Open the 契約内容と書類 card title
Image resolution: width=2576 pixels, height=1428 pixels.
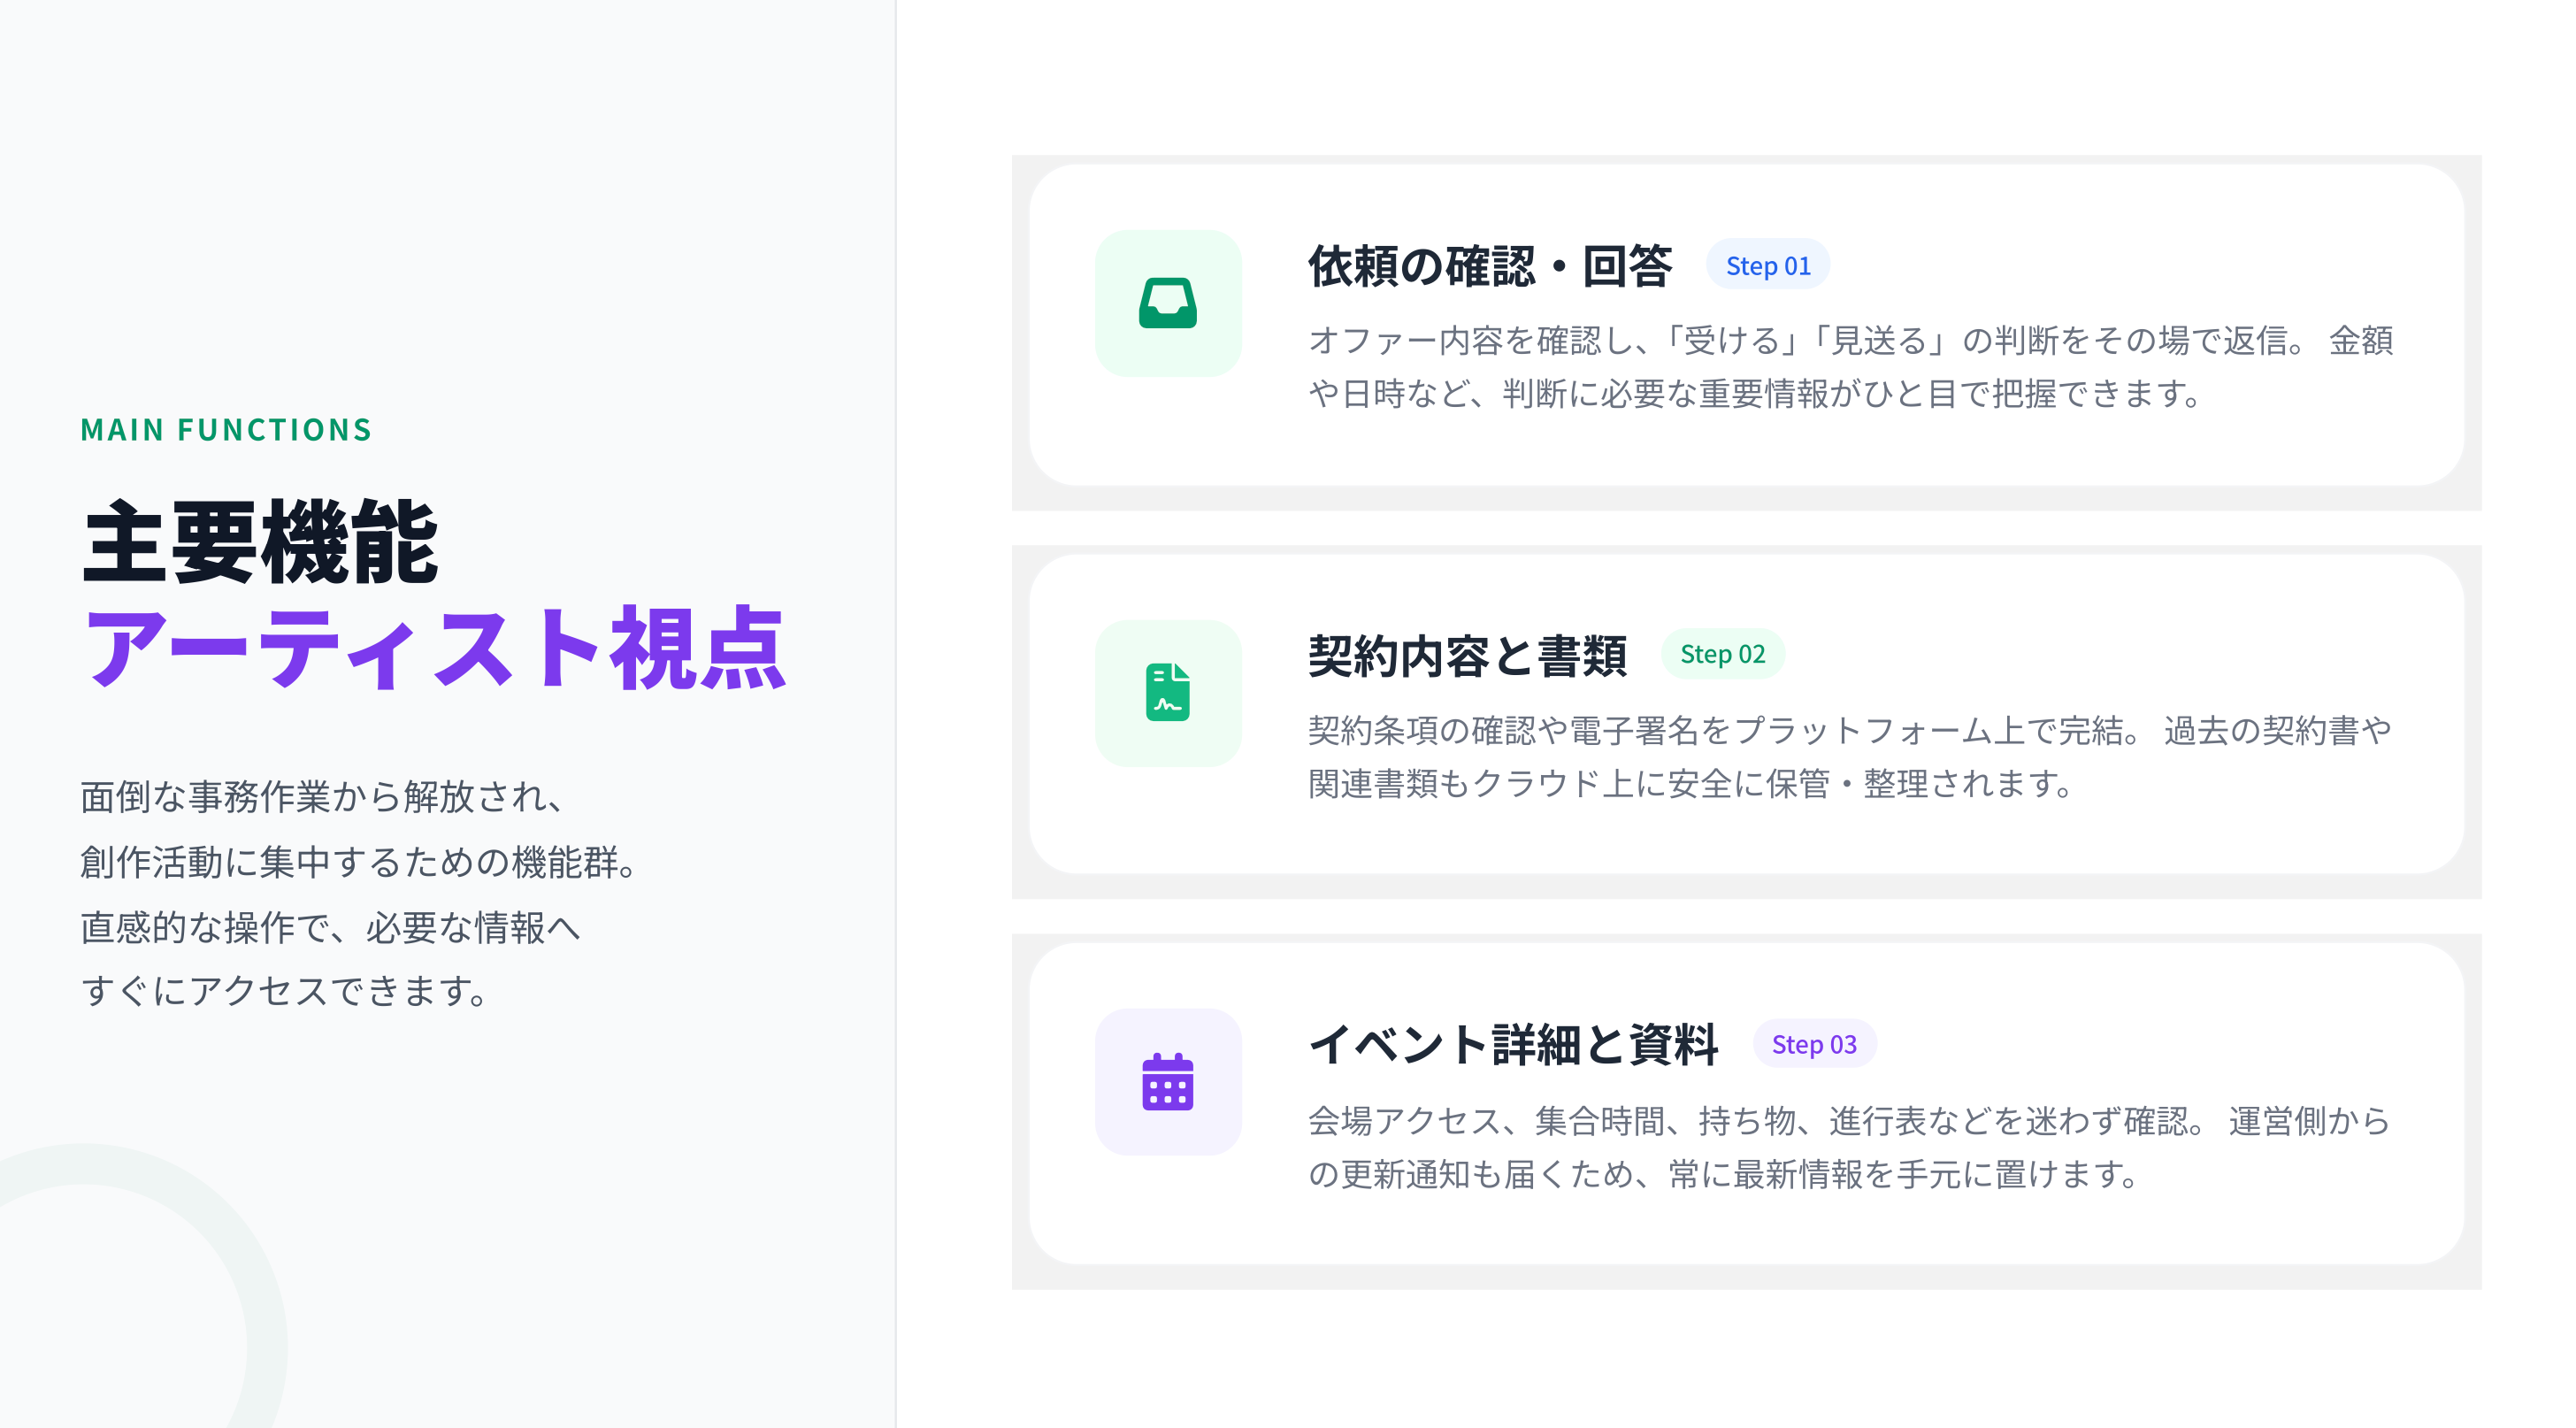[x=1467, y=656]
